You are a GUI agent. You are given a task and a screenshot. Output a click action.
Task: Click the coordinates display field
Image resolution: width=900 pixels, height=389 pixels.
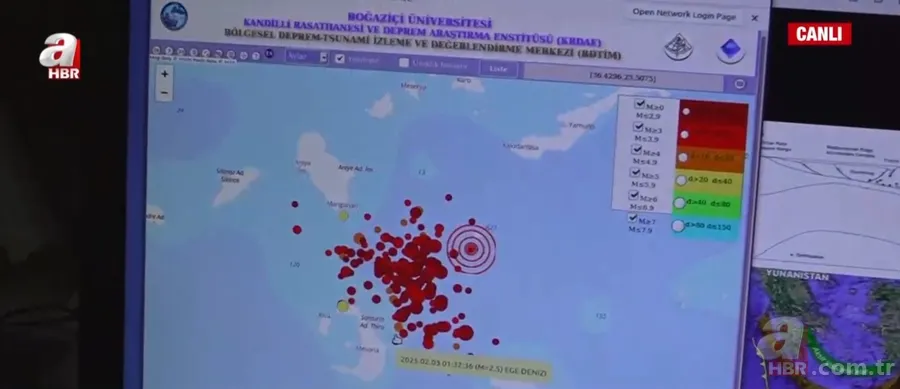[623, 77]
